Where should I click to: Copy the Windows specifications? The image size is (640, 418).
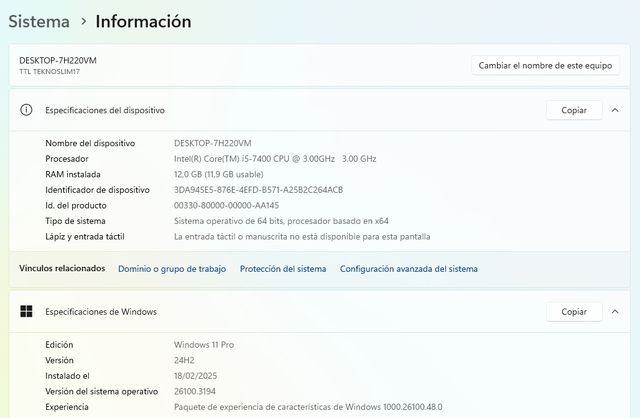click(x=574, y=311)
